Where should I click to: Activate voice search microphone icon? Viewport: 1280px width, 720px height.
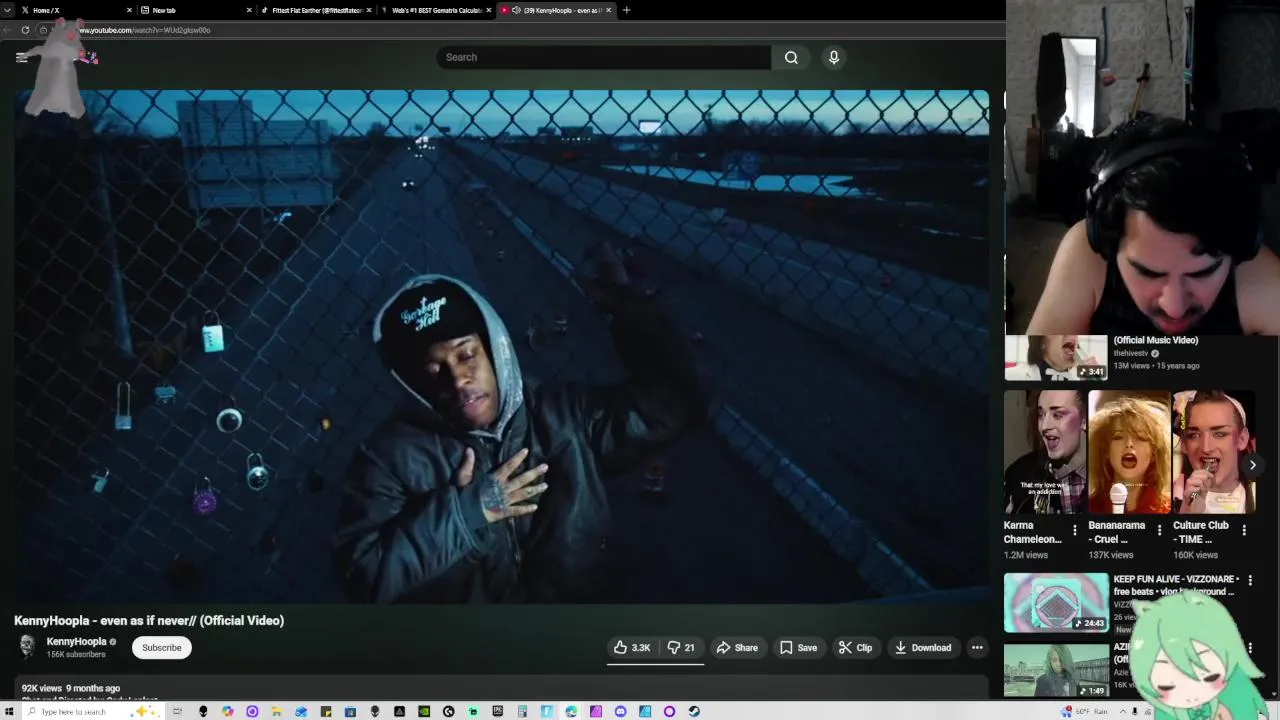(x=833, y=57)
